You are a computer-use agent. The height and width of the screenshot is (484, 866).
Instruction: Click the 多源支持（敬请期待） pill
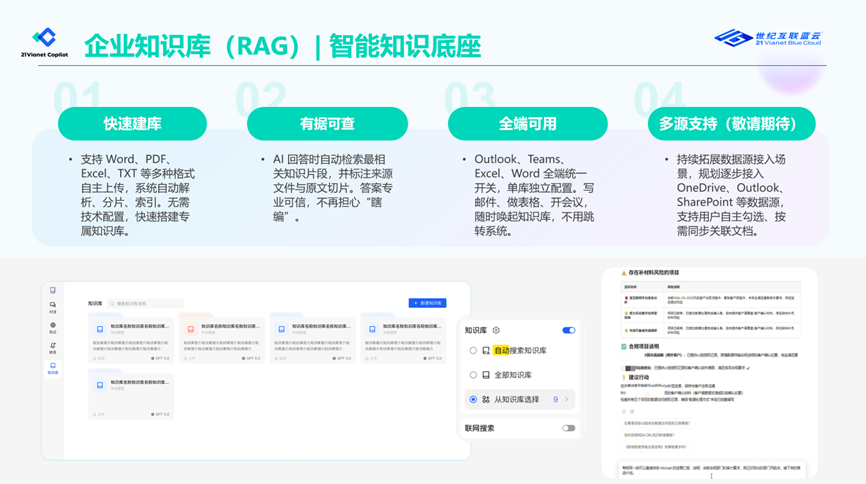coord(730,124)
